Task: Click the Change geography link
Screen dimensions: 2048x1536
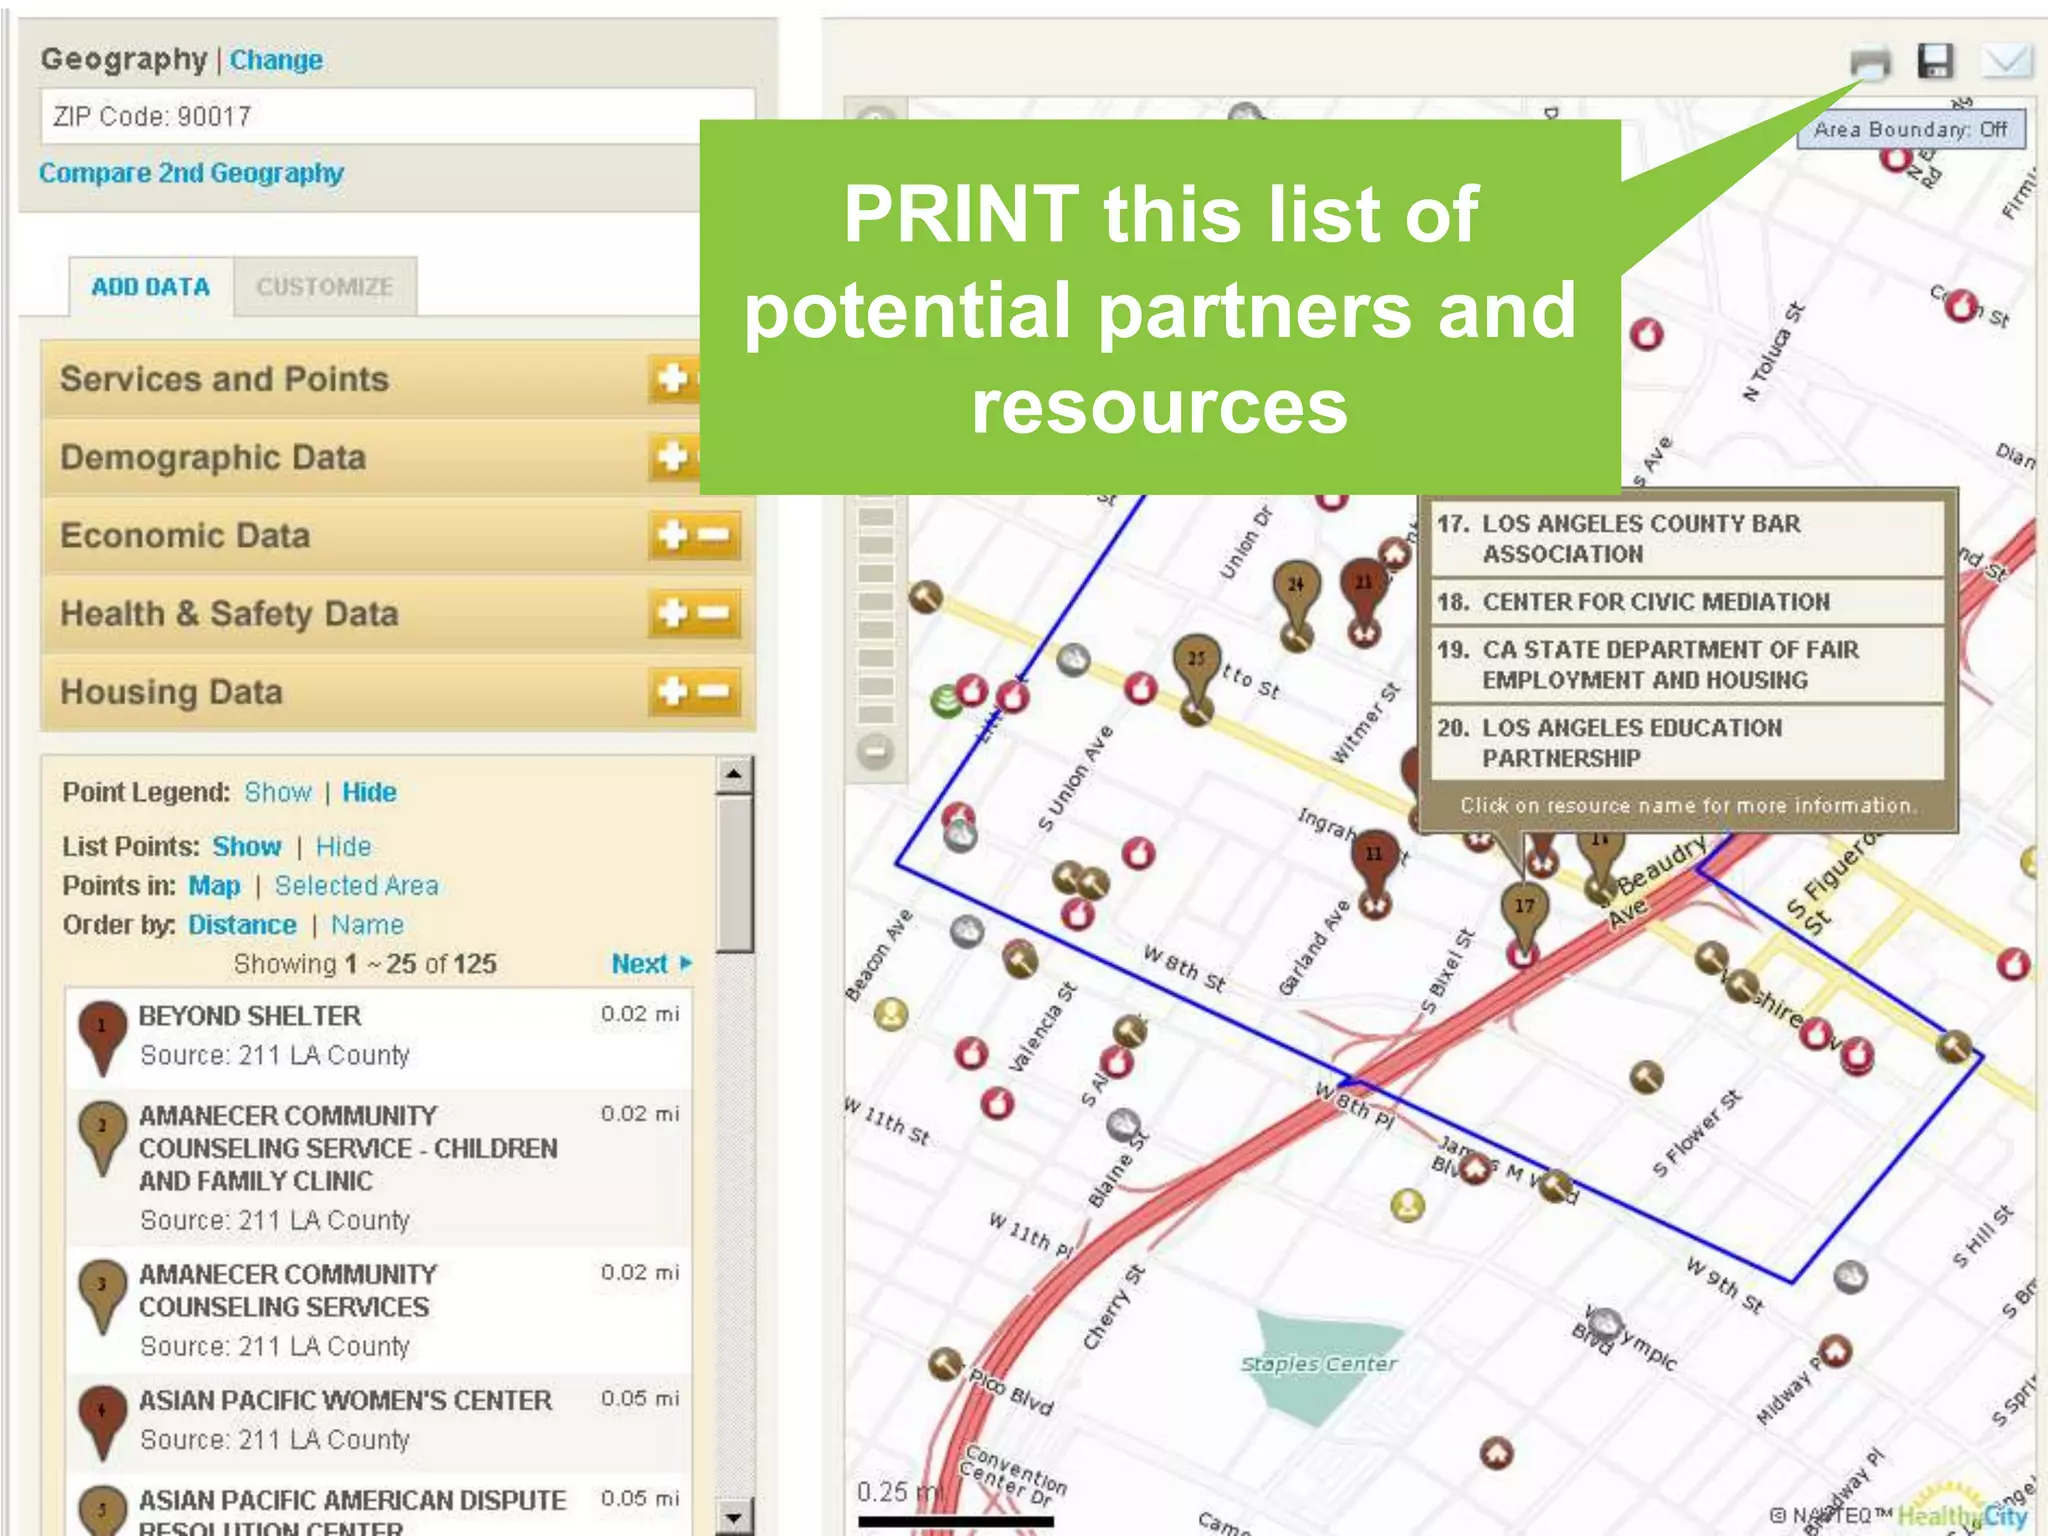Action: point(276,60)
